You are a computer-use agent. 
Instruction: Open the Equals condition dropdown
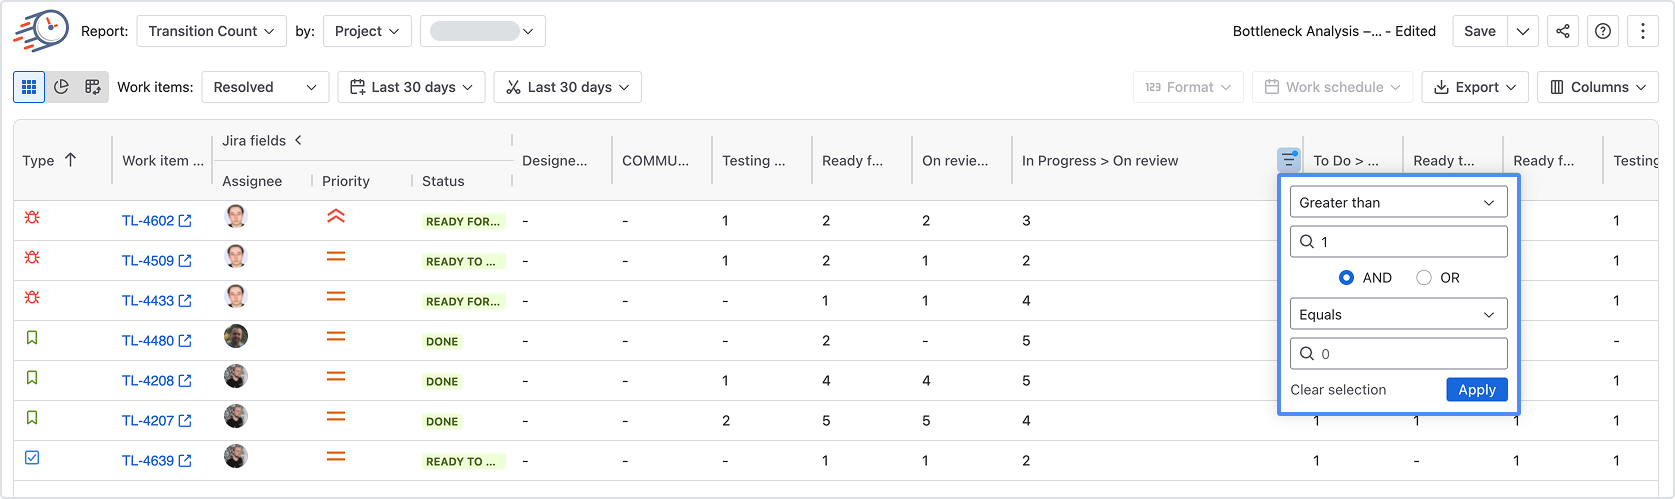1398,314
